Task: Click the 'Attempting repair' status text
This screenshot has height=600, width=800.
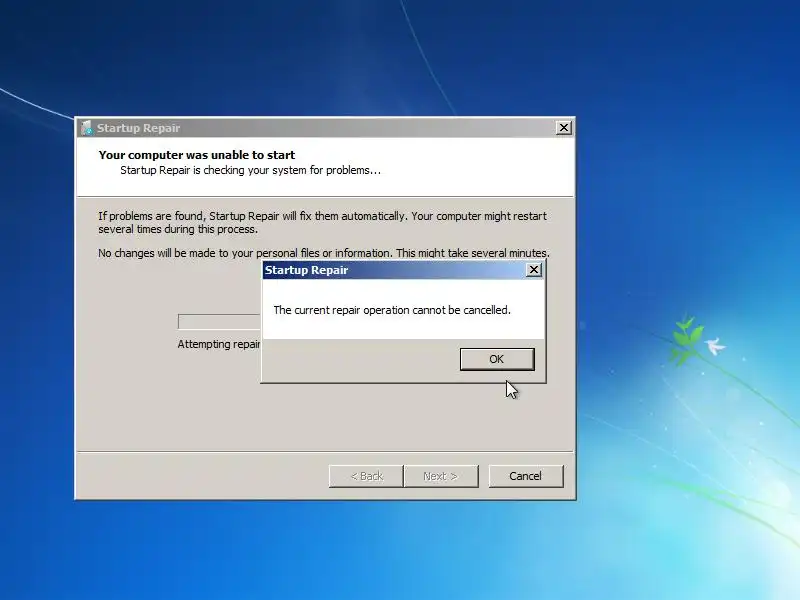Action: tap(219, 344)
